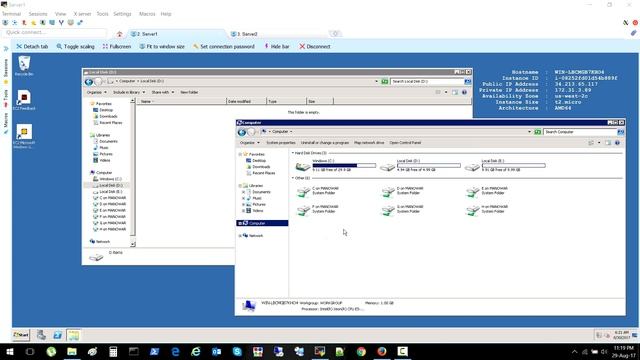Click Fit to window size
The image size is (640, 360).
click(x=162, y=47)
